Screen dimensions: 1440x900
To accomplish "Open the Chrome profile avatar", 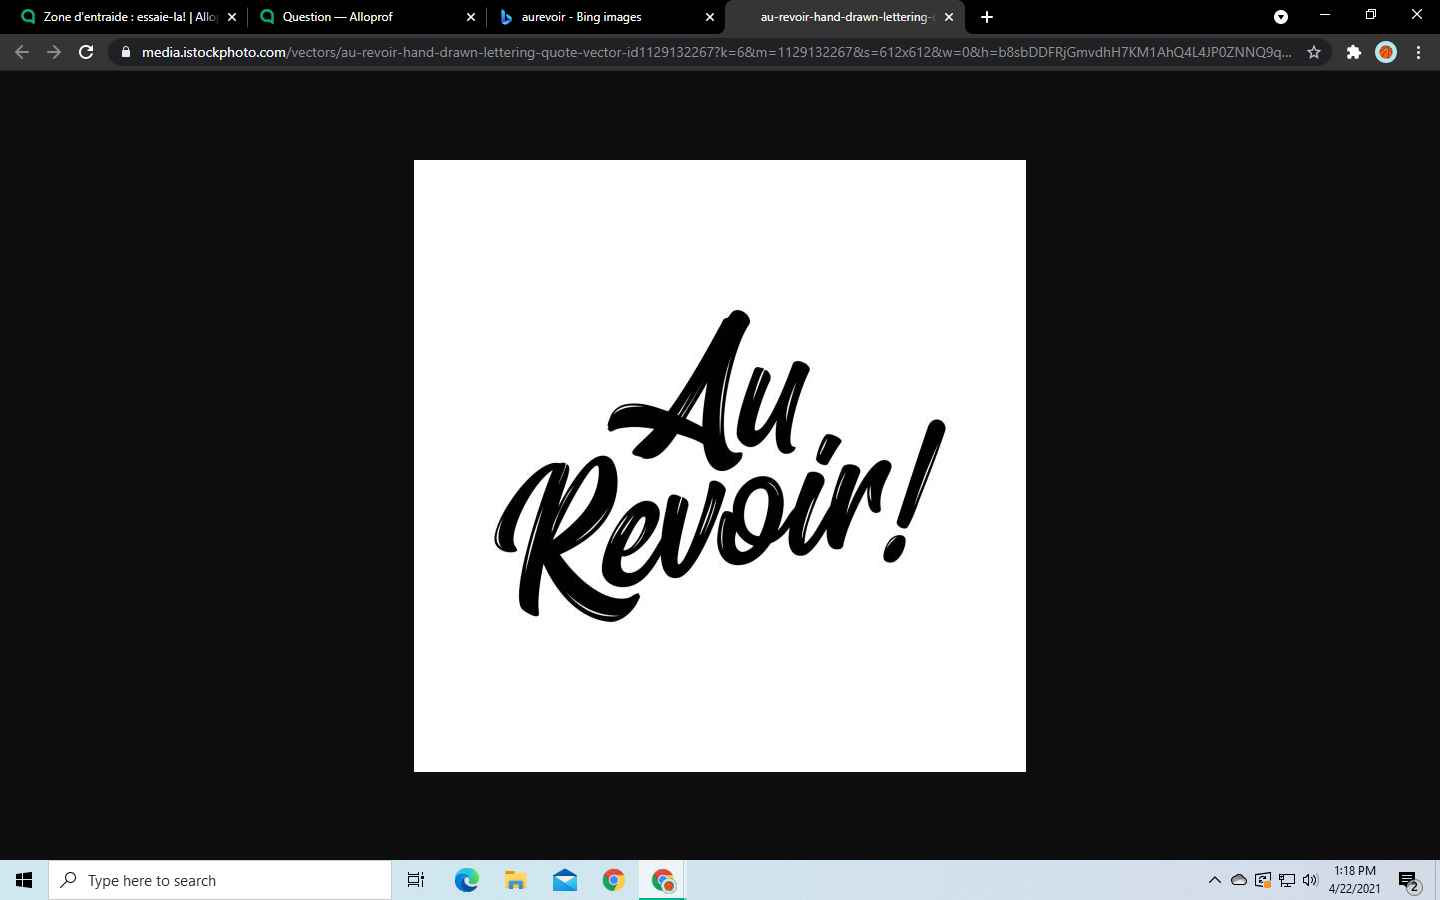I will pyautogui.click(x=1385, y=52).
